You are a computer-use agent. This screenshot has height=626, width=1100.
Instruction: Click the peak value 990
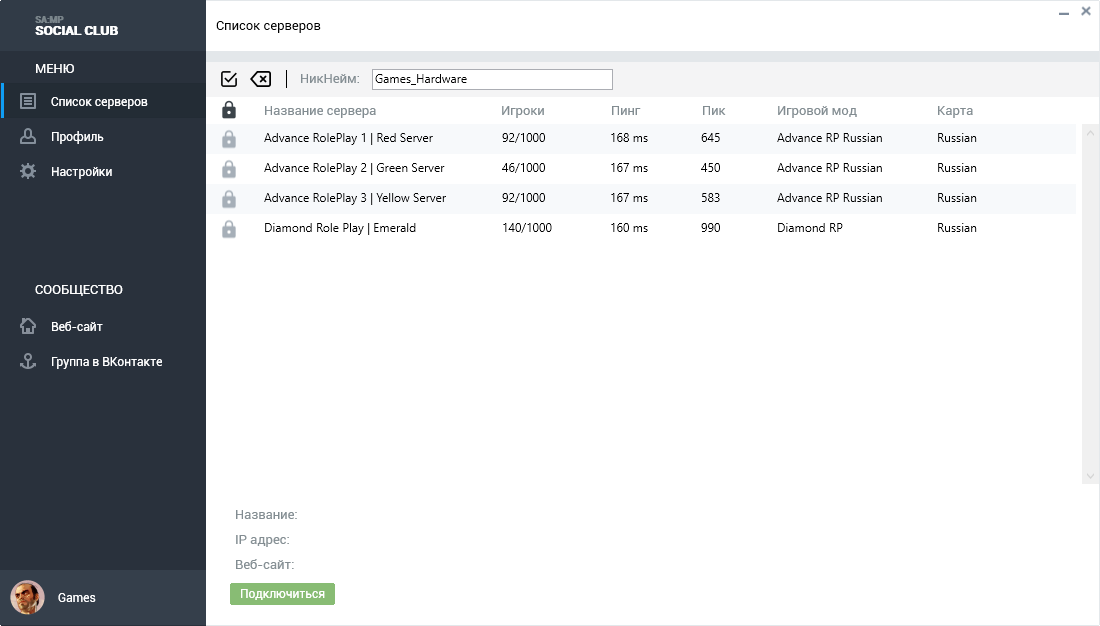pyautogui.click(x=711, y=228)
